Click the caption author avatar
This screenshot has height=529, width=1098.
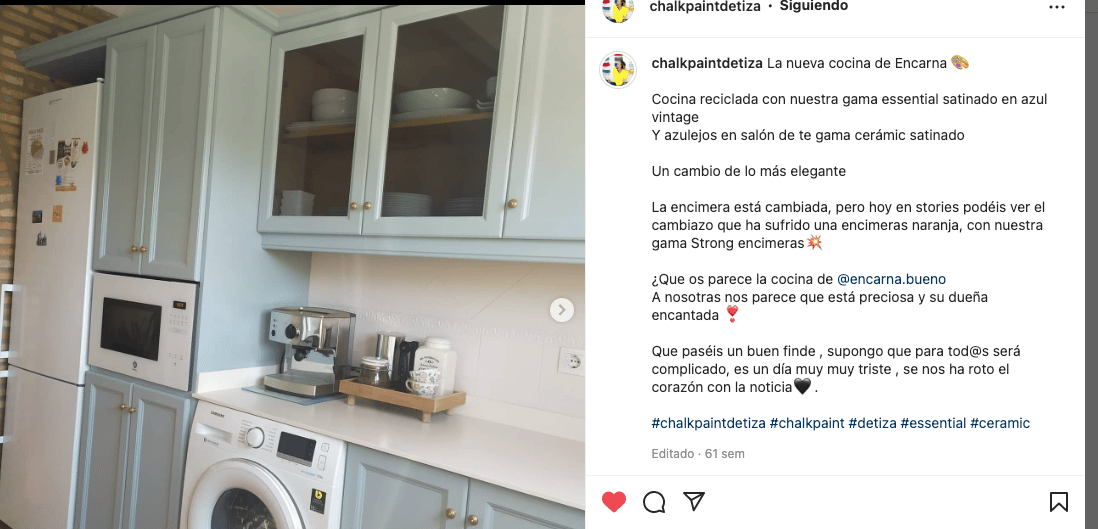click(x=618, y=69)
